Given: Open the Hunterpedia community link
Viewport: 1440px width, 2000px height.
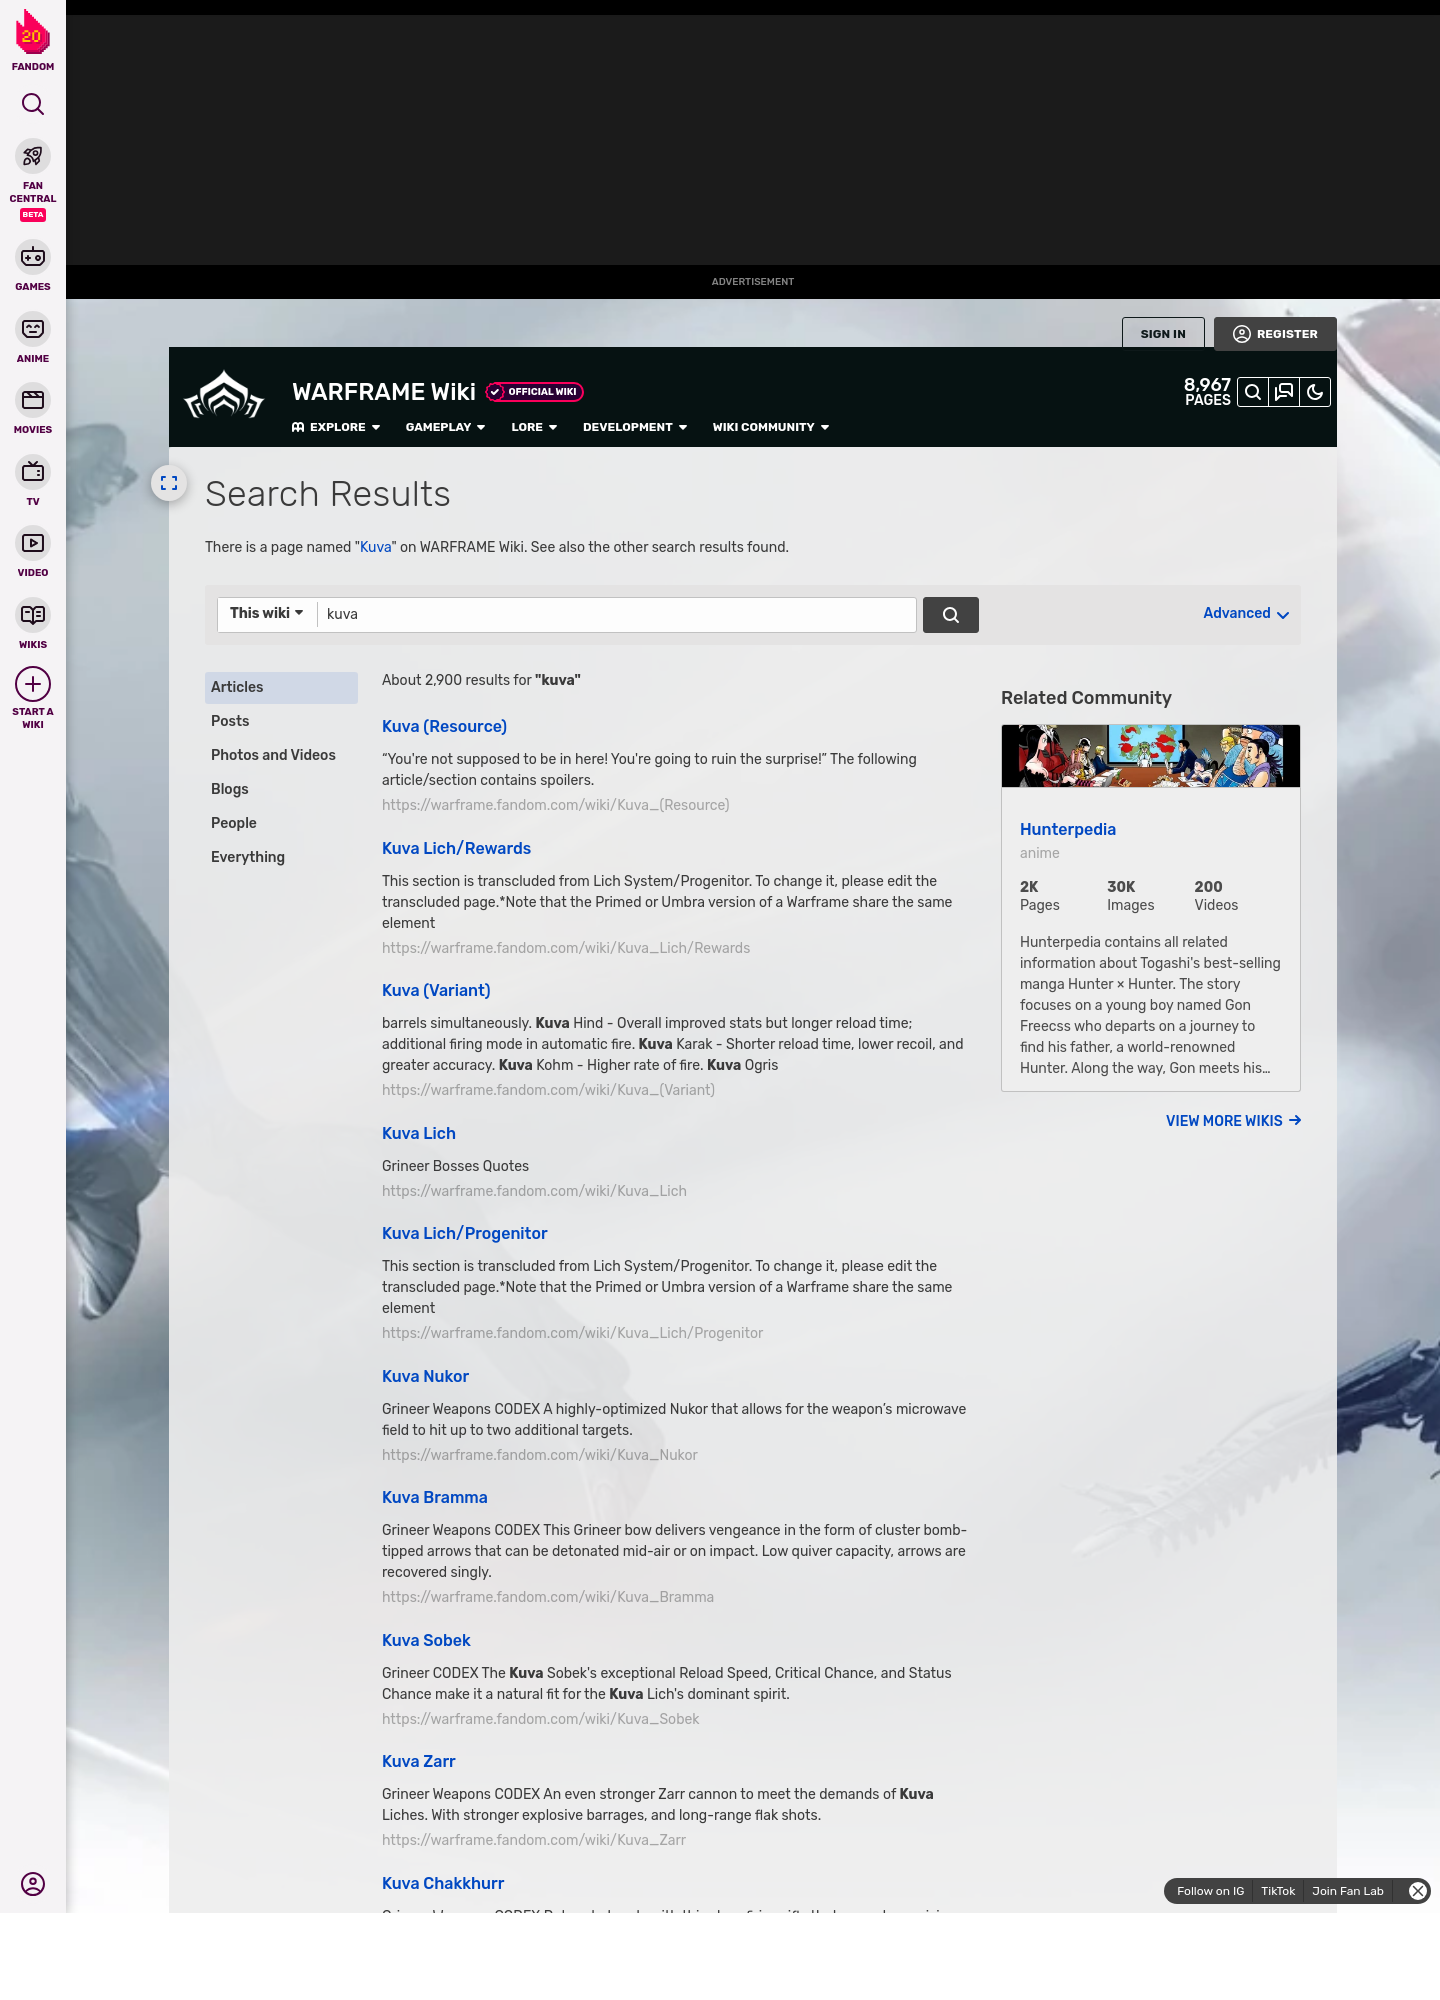Looking at the screenshot, I should tap(1068, 829).
